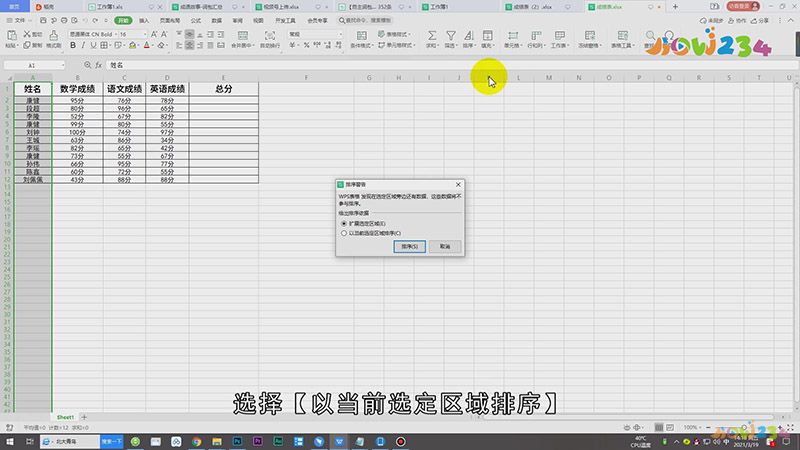Open the Table Tools icon
800x450 pixels.
click(x=622, y=35)
